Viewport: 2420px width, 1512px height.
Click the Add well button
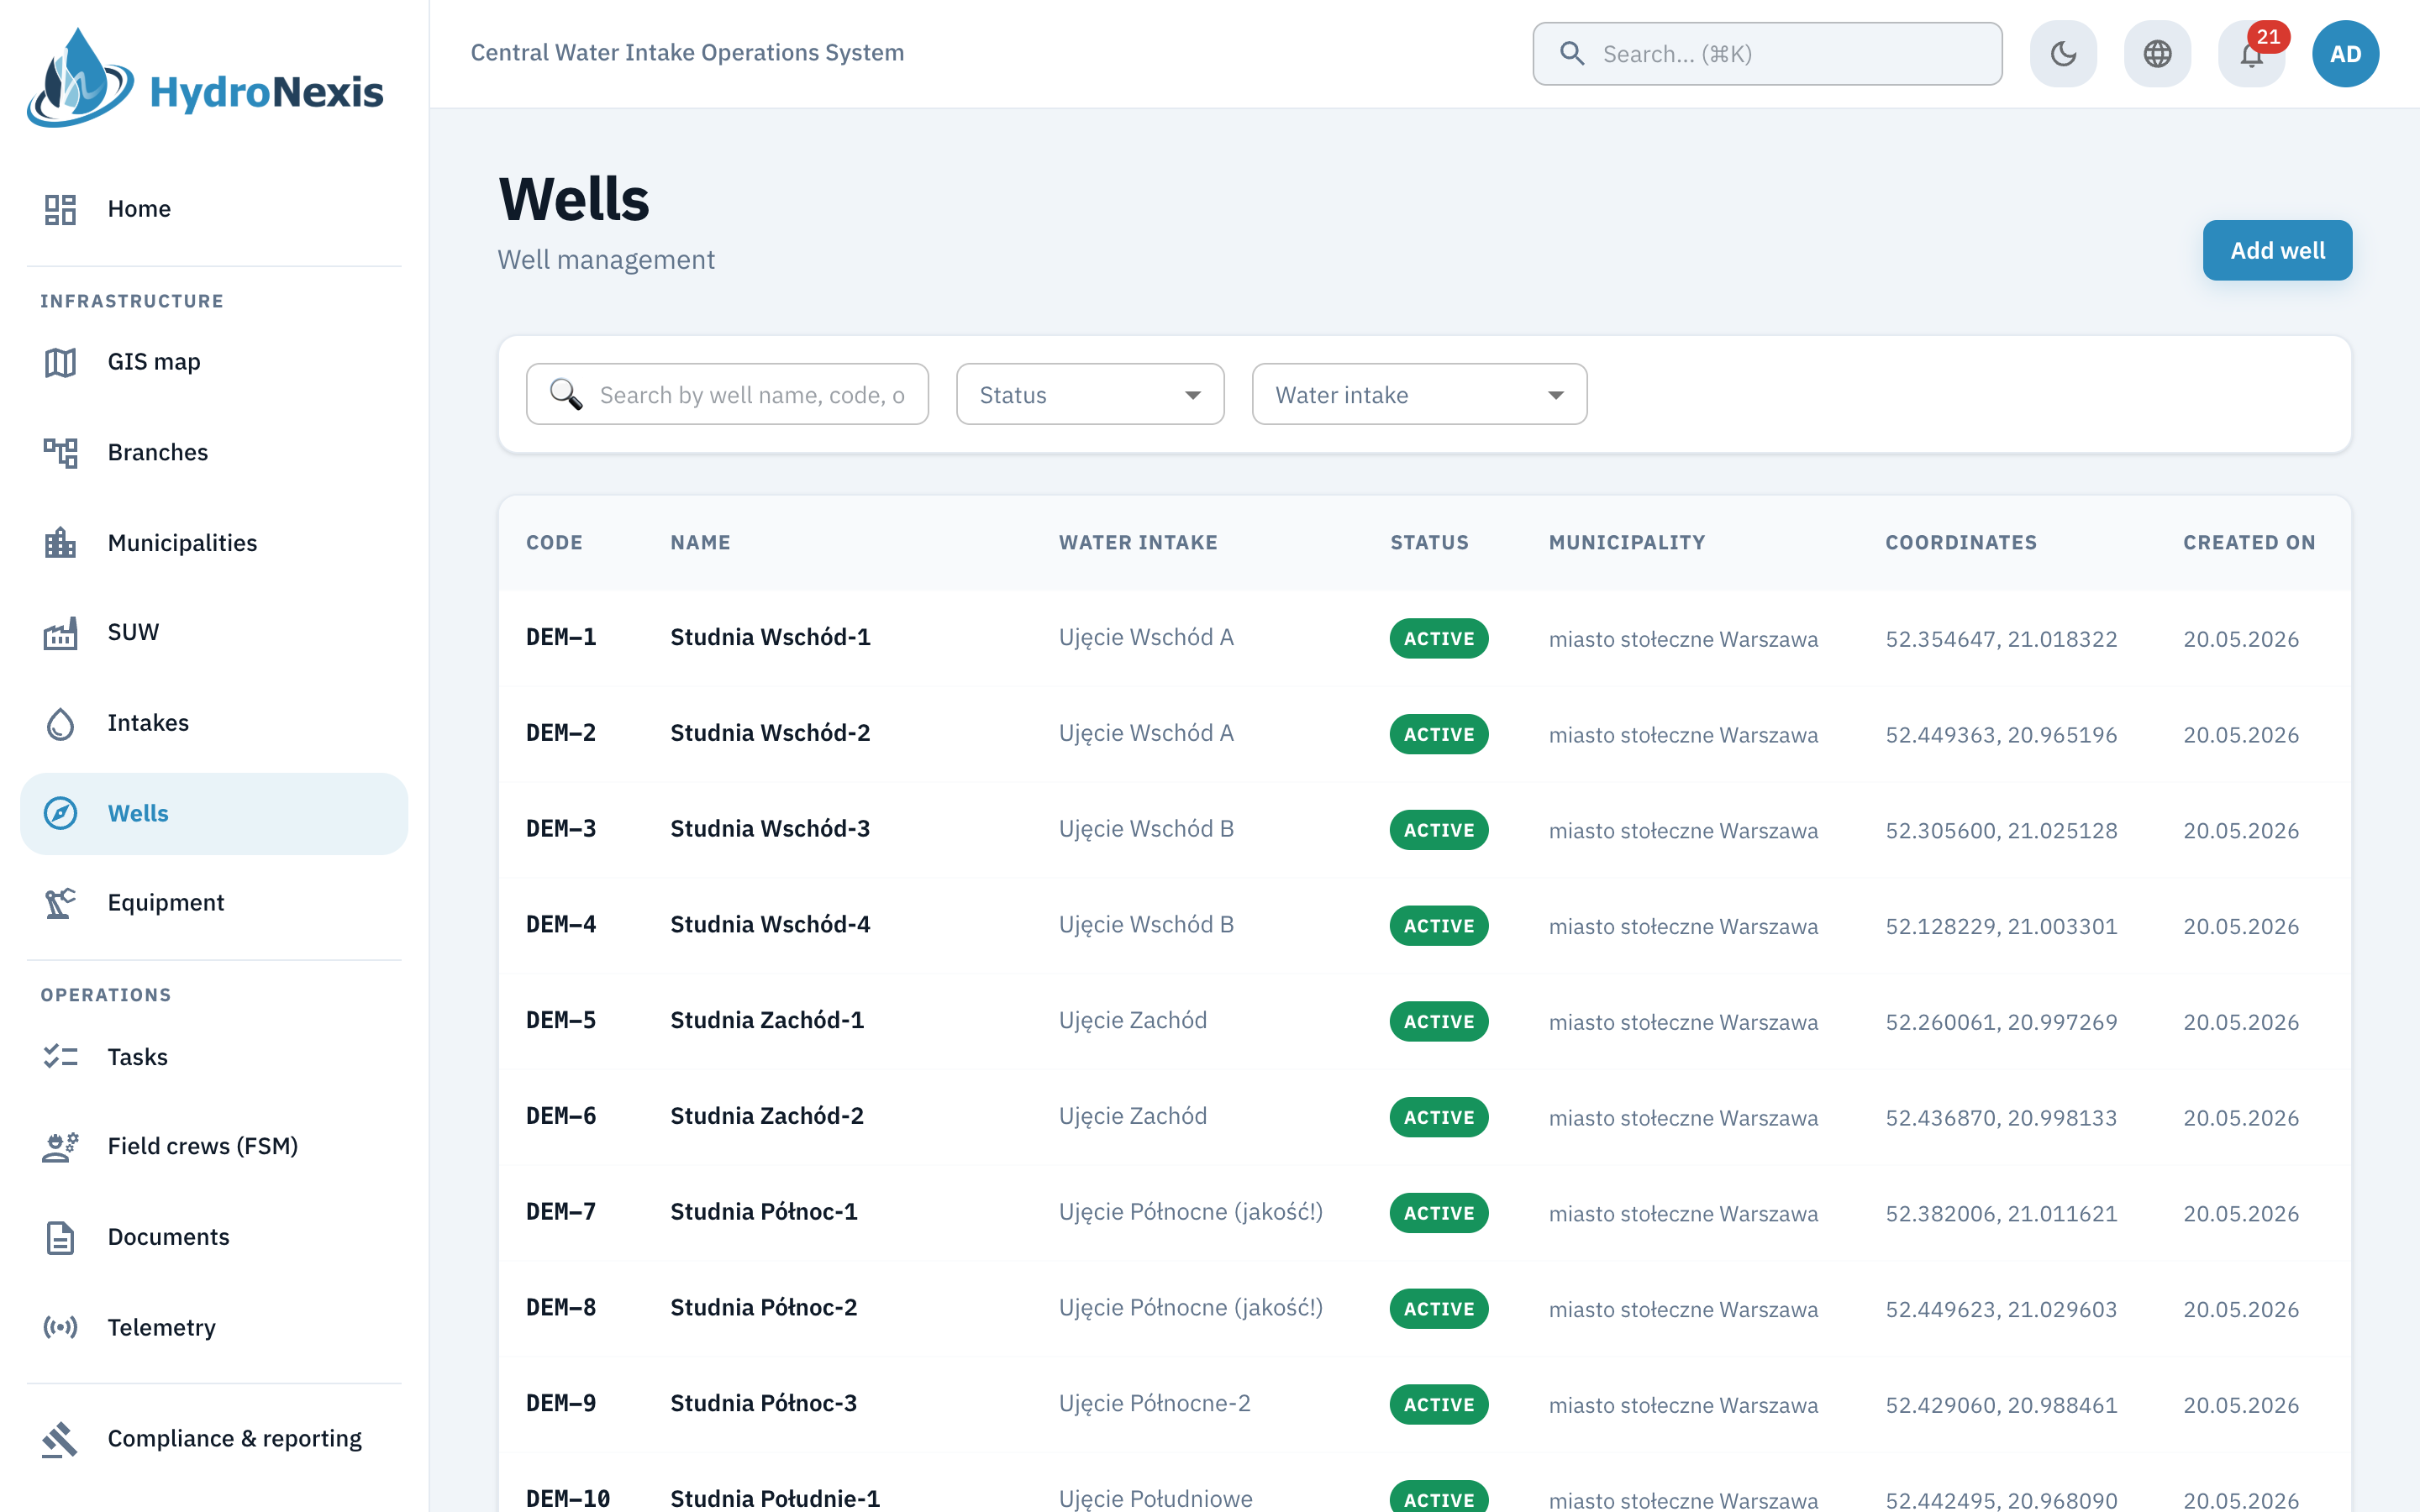(2277, 250)
